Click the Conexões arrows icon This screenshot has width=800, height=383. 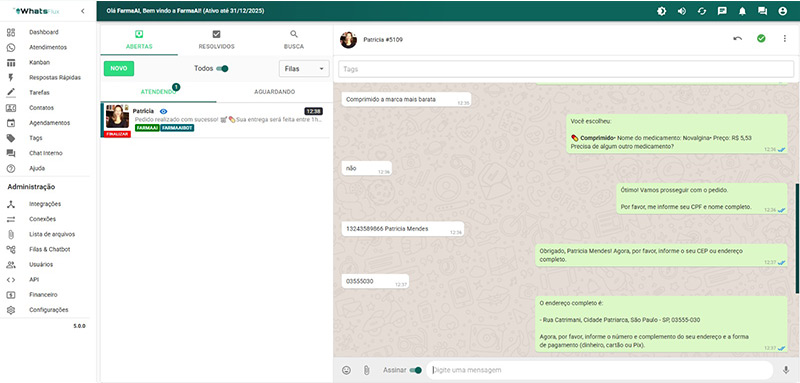point(11,219)
